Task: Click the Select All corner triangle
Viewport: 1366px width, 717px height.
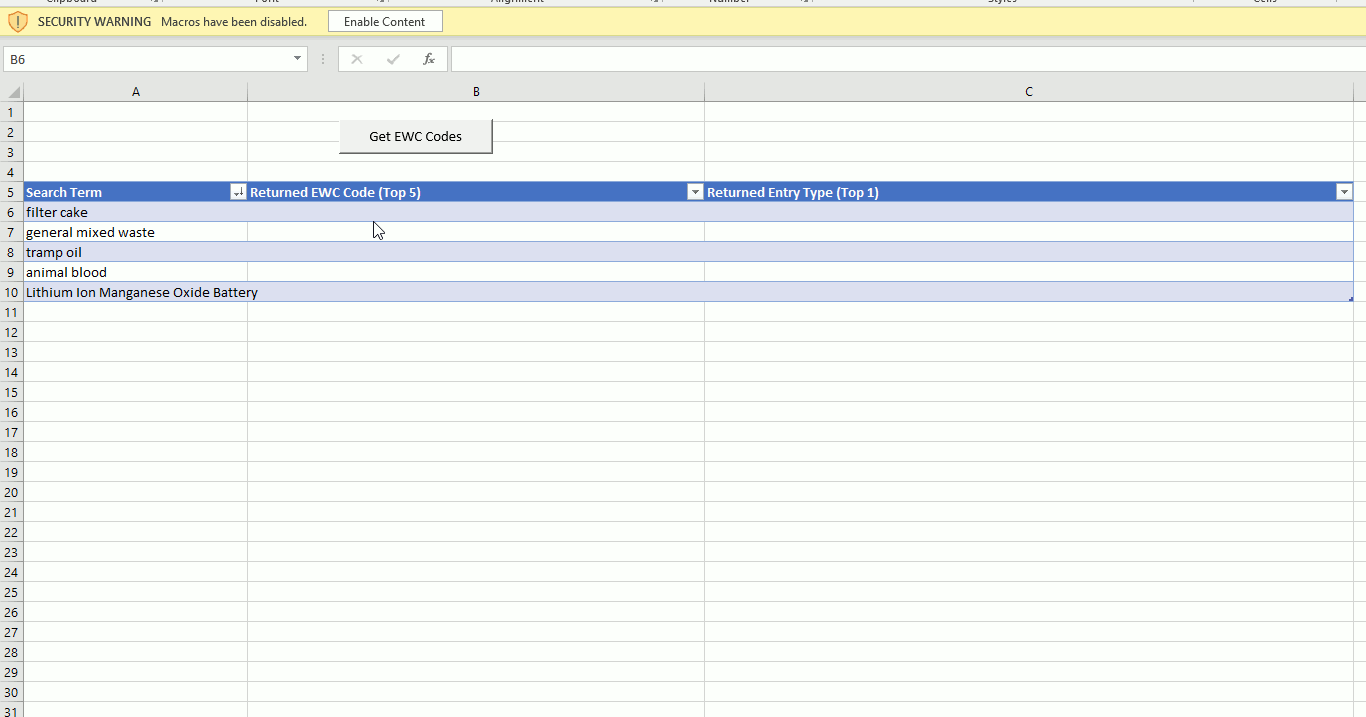Action: (12, 92)
